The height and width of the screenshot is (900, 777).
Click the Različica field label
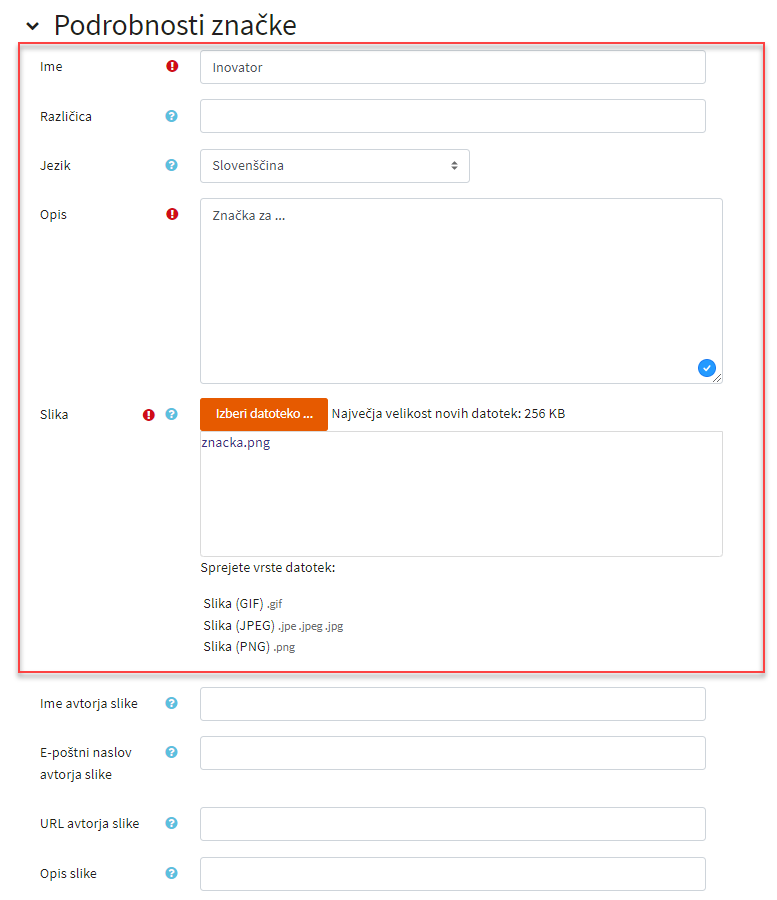tap(65, 117)
